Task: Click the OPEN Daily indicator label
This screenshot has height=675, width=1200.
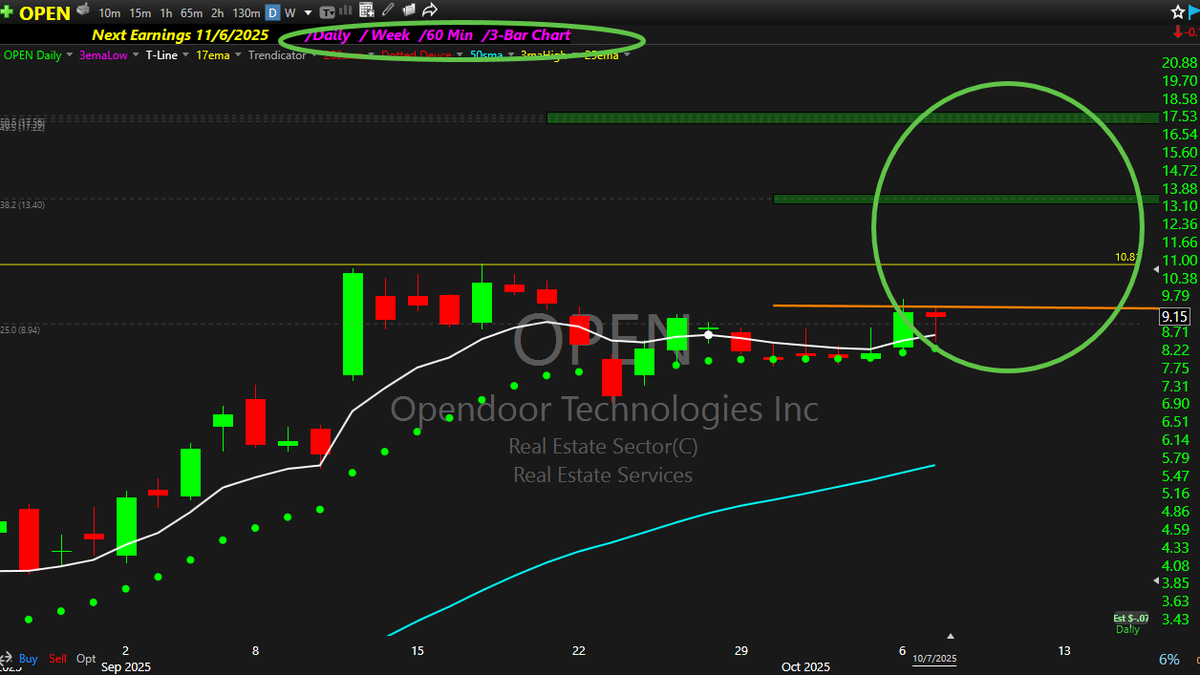Action: (x=33, y=55)
